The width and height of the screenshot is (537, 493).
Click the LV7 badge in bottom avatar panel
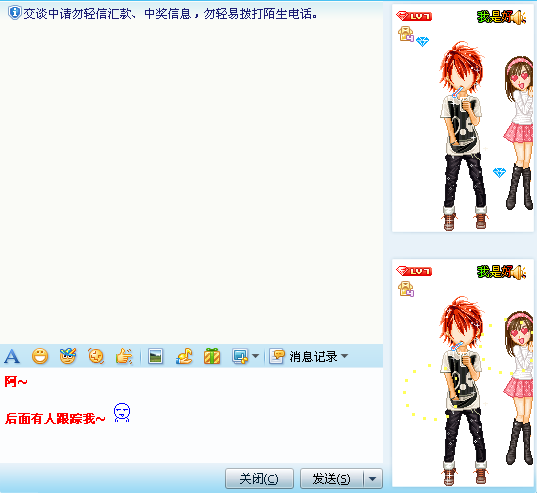click(414, 271)
